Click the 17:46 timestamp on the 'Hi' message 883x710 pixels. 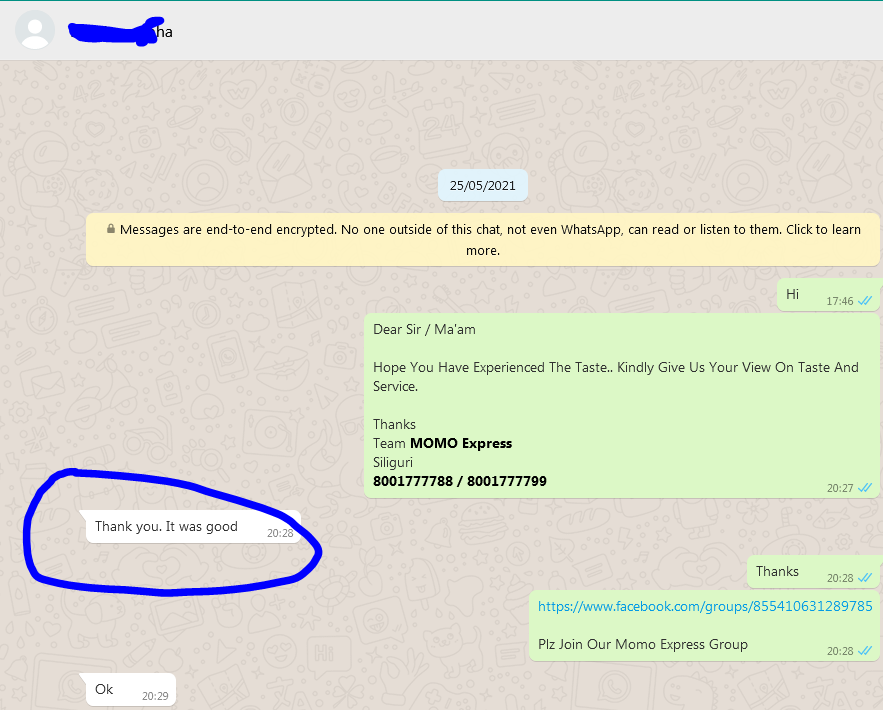tap(840, 301)
